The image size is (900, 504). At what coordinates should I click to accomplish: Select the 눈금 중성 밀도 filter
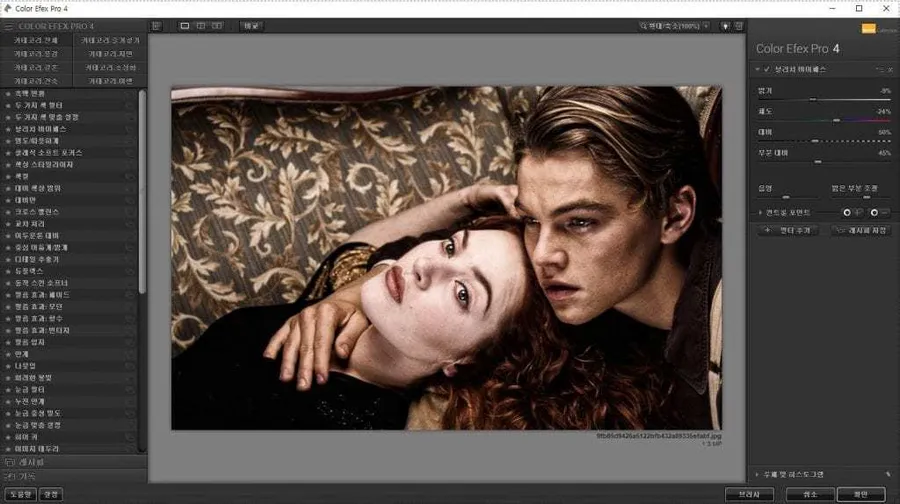(69, 413)
